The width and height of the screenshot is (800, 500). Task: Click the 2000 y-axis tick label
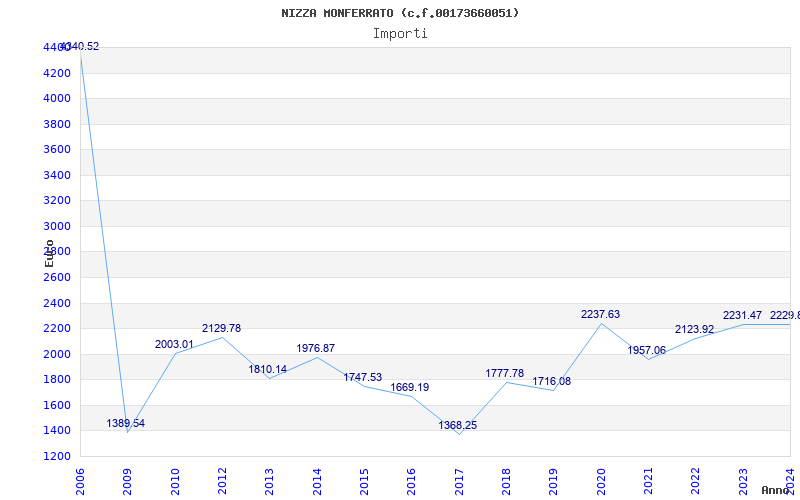(57, 355)
